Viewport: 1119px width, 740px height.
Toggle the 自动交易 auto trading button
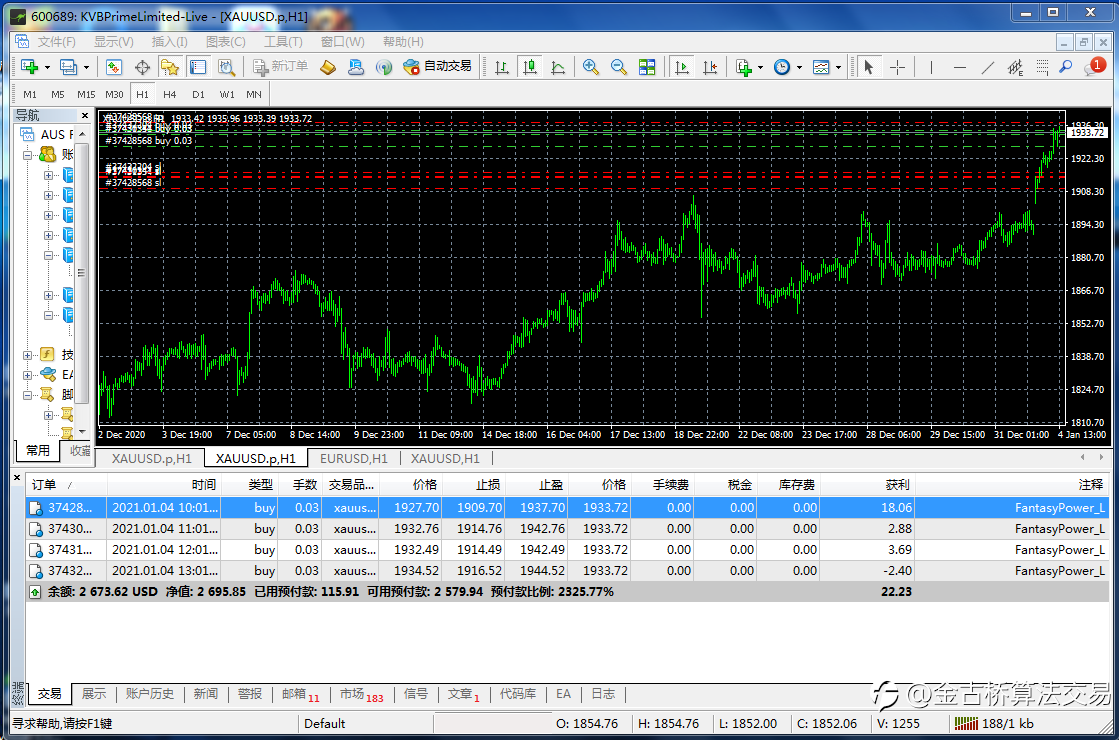click(437, 67)
